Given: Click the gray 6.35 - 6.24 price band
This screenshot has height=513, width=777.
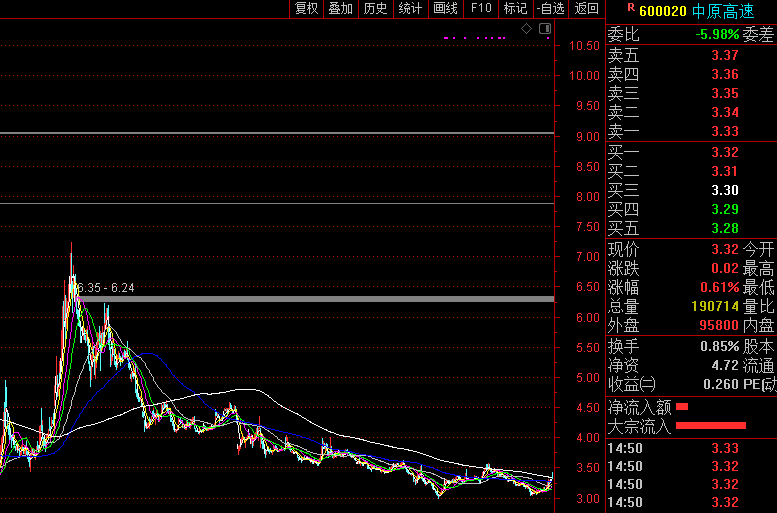Looking at the screenshot, I should pos(300,299).
